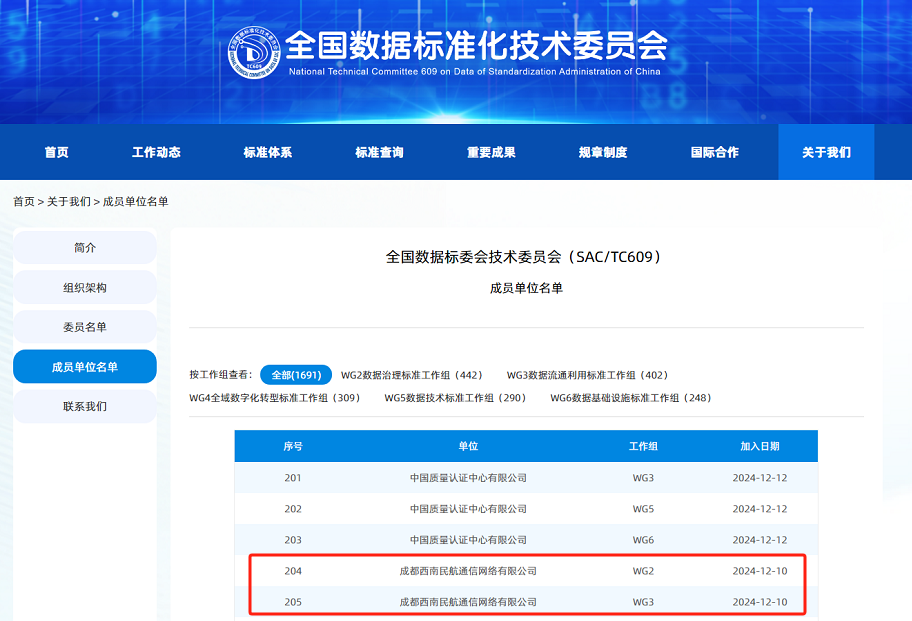Image resolution: width=912 pixels, height=621 pixels.
Task: Open 联系我们 in the left sidebar
Action: click(x=85, y=407)
